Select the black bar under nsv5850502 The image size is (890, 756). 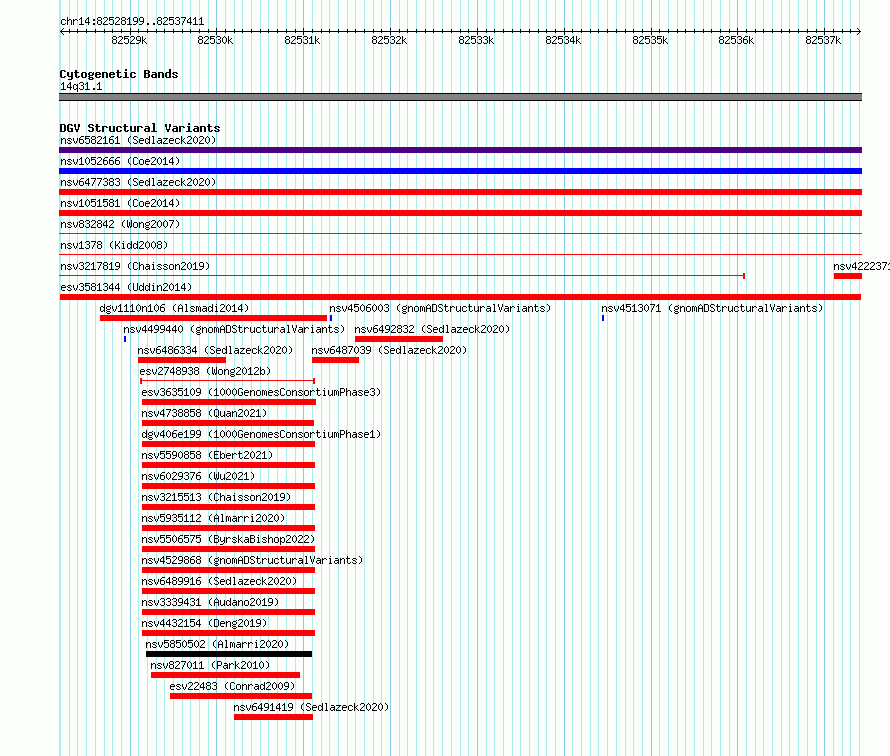point(229,654)
